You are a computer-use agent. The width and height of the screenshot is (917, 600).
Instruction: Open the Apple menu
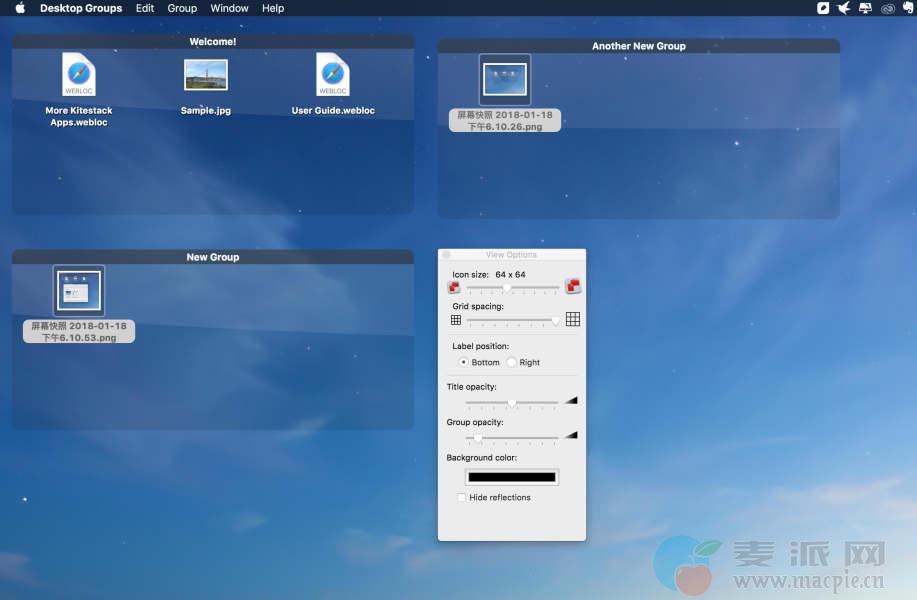(19, 8)
